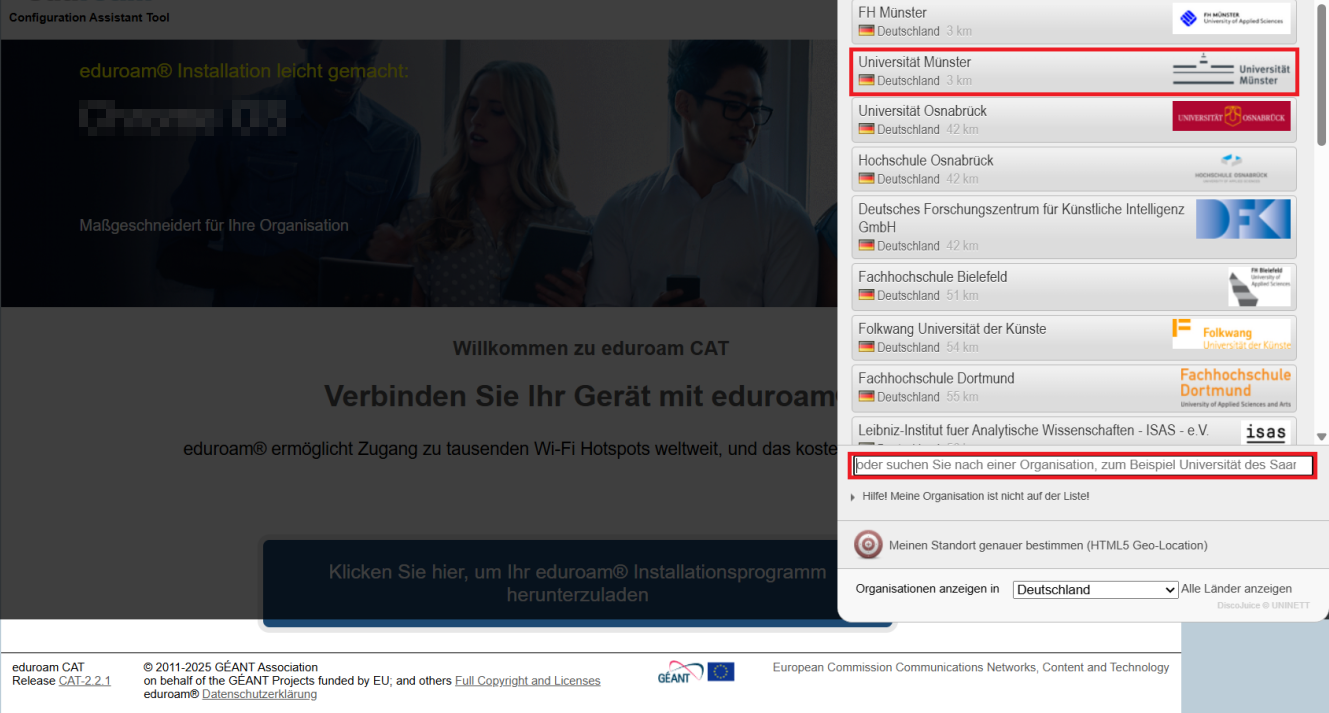This screenshot has width=1329, height=713.
Task: Select Deutsches Forschungszentrum für Künstliche Intelligenz GmbH
Action: click(x=1074, y=227)
